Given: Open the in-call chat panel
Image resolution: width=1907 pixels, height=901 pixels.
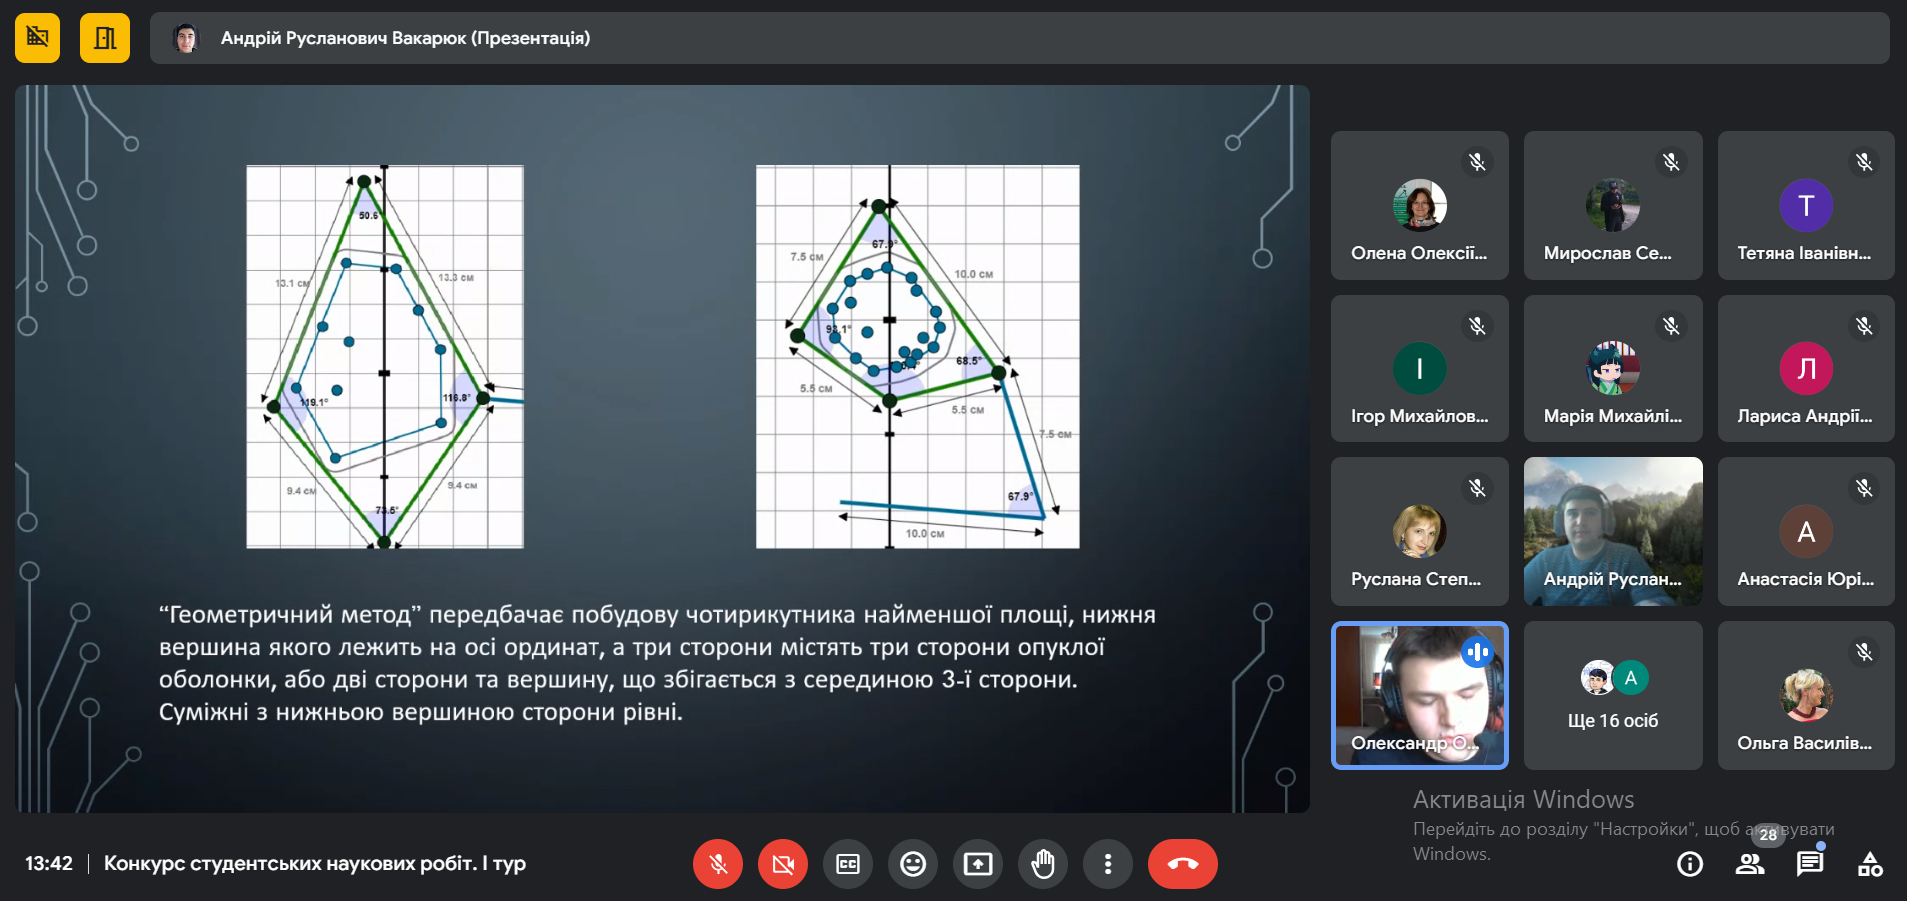Looking at the screenshot, I should (x=1810, y=864).
